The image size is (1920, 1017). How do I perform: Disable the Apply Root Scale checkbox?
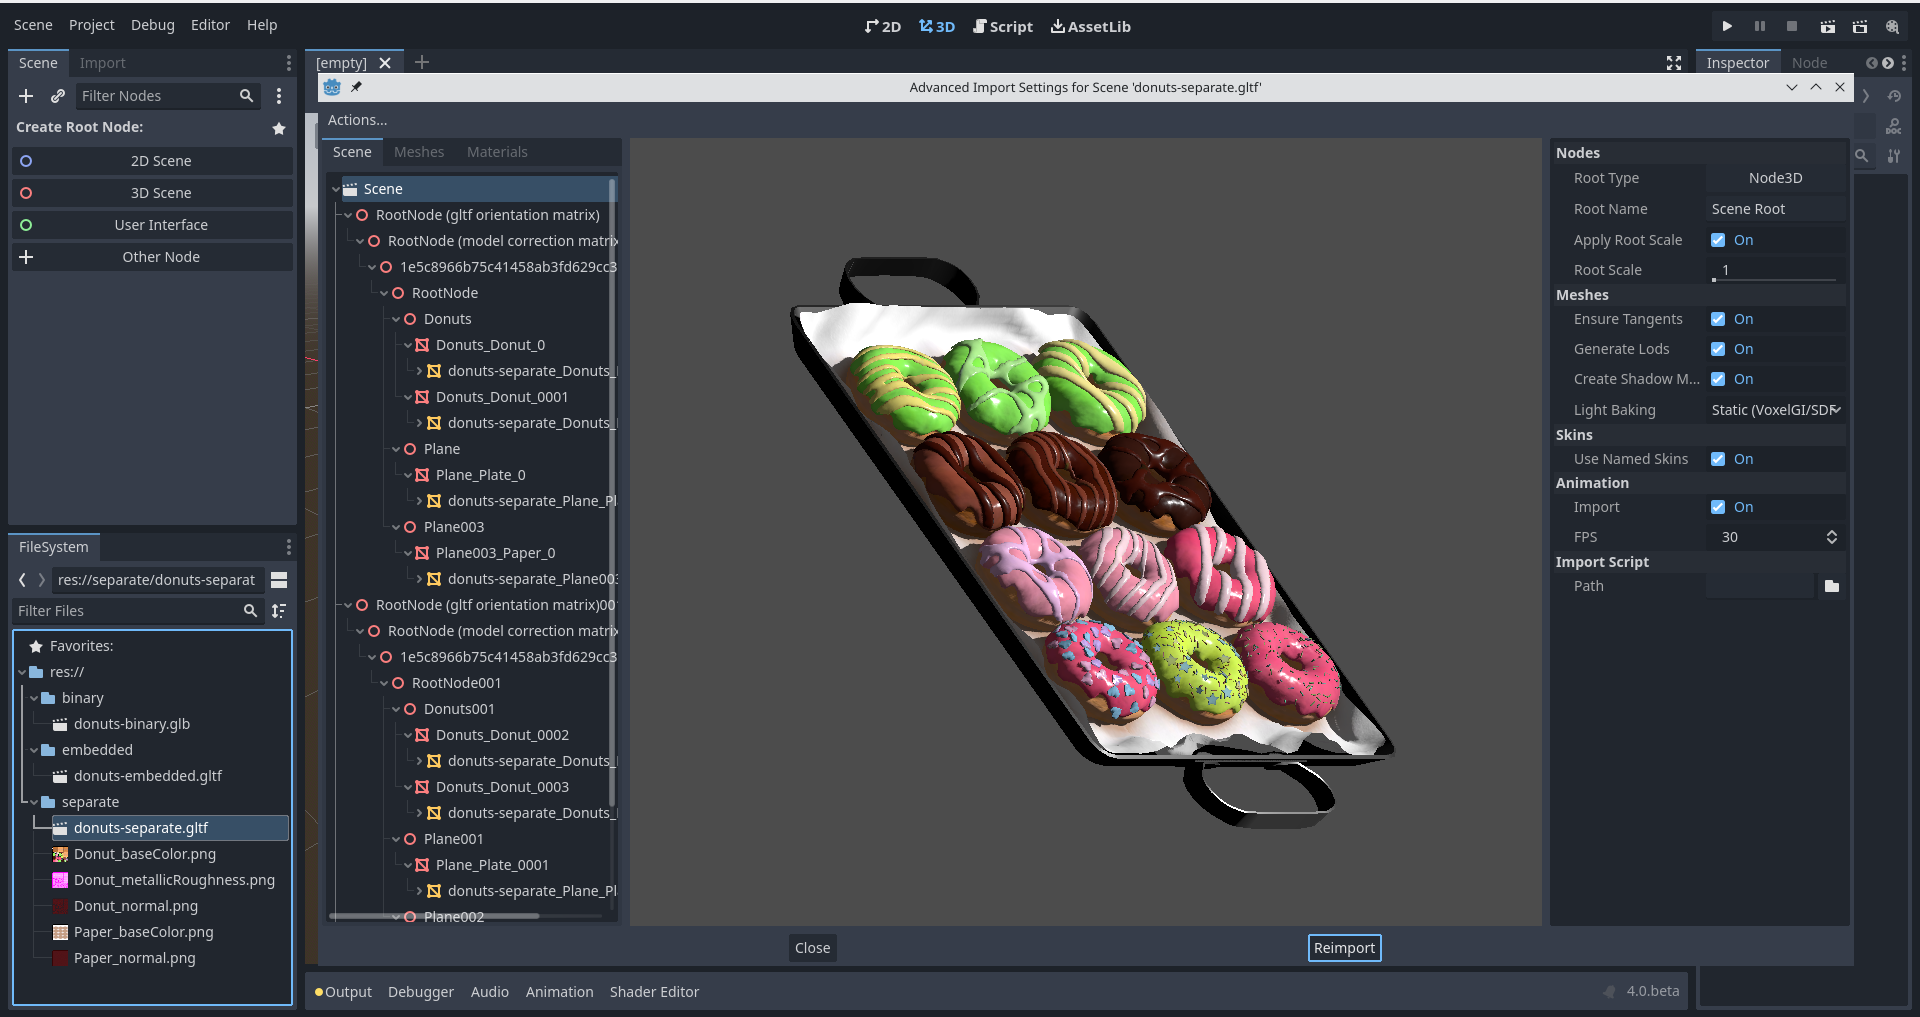[1719, 240]
